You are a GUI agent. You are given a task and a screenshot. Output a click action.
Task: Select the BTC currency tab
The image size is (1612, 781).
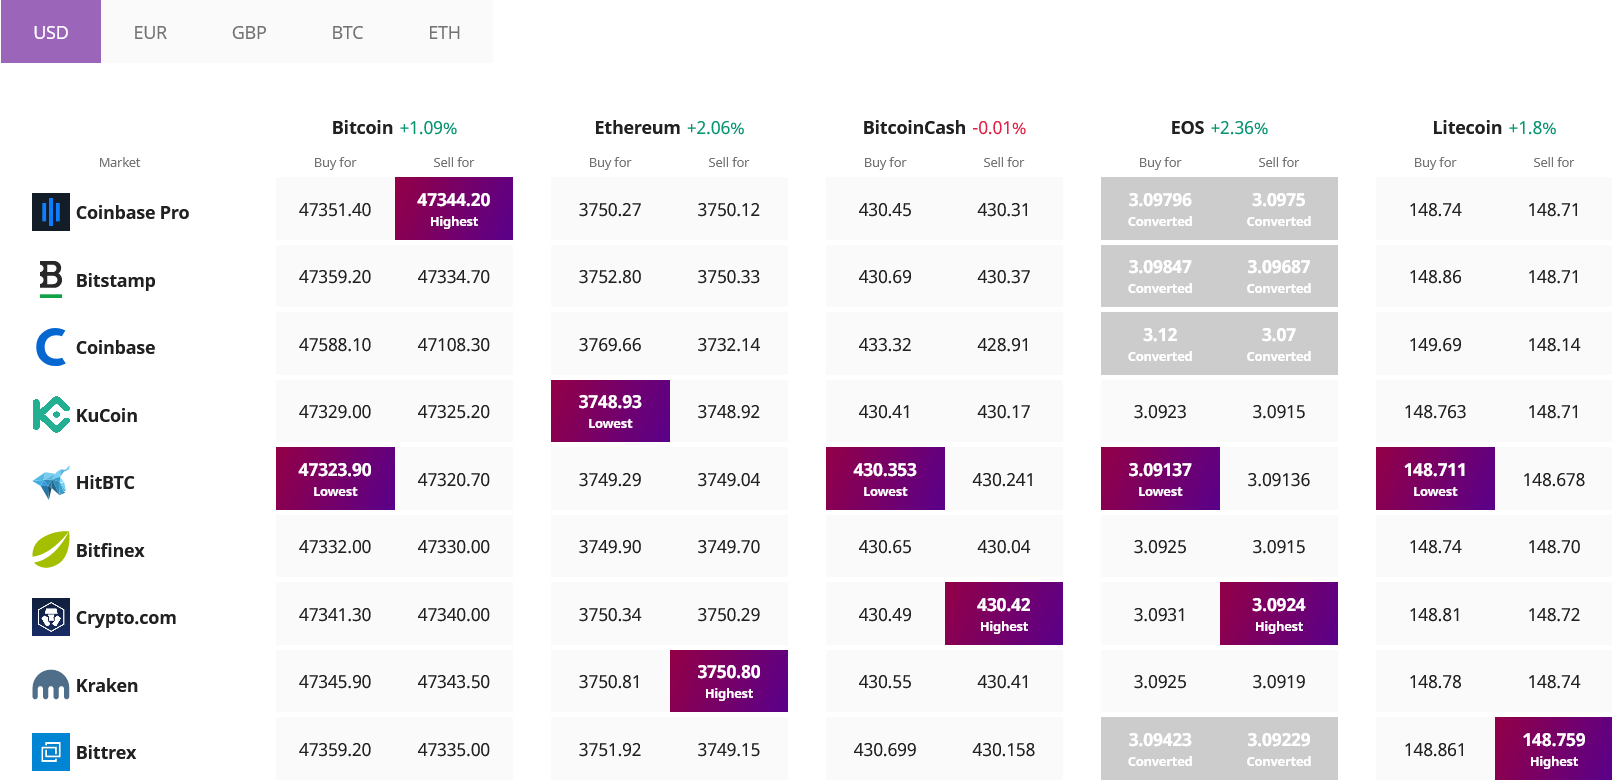coord(347,32)
